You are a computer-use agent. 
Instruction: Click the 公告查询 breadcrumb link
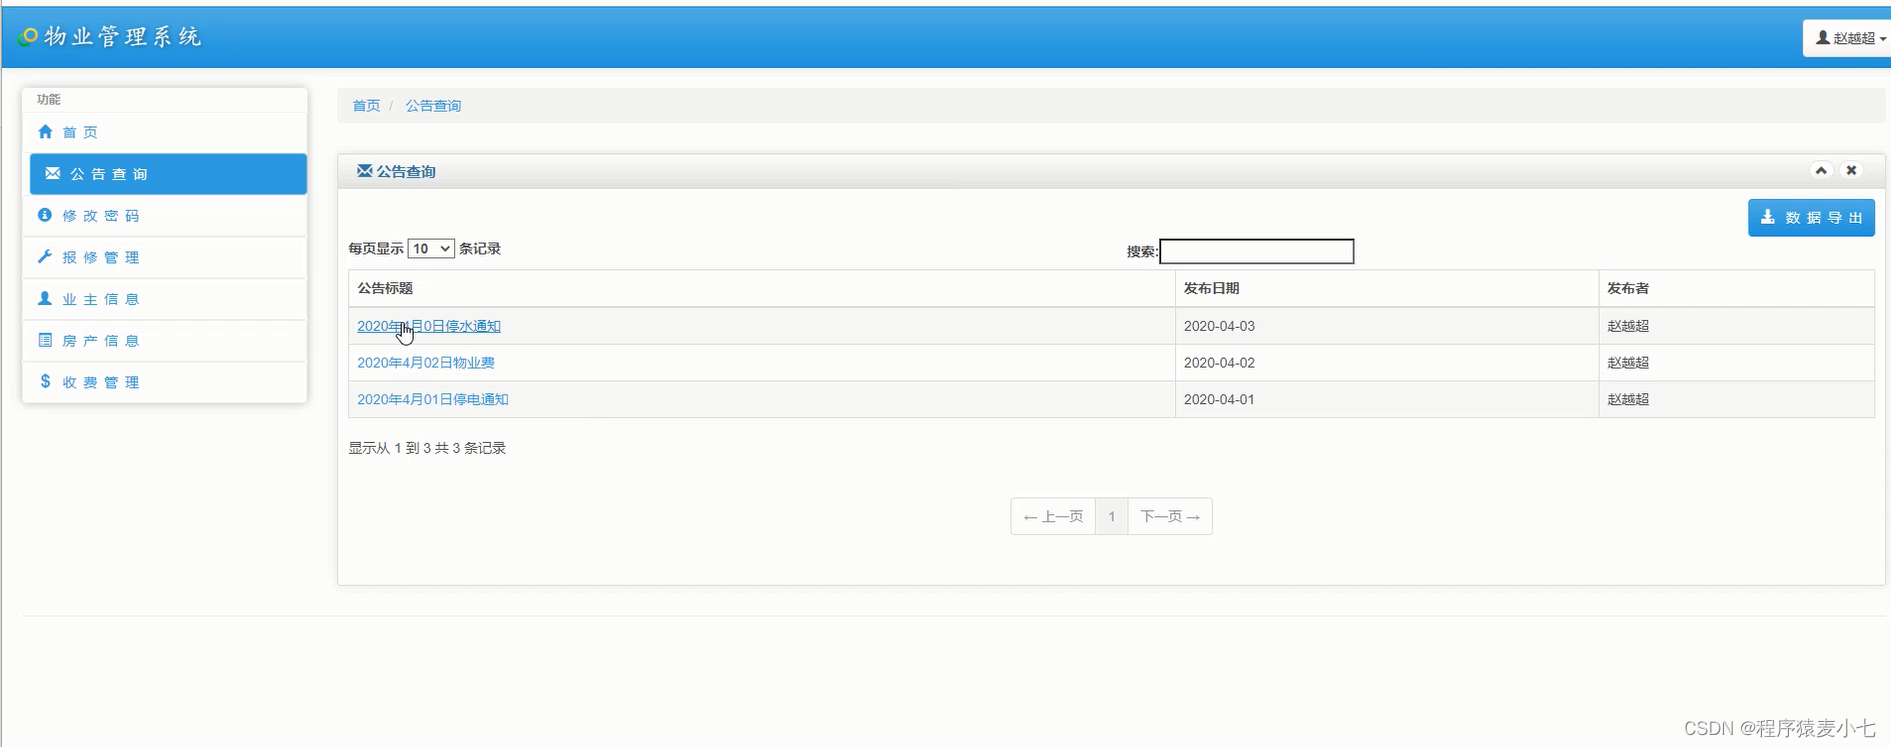point(433,106)
